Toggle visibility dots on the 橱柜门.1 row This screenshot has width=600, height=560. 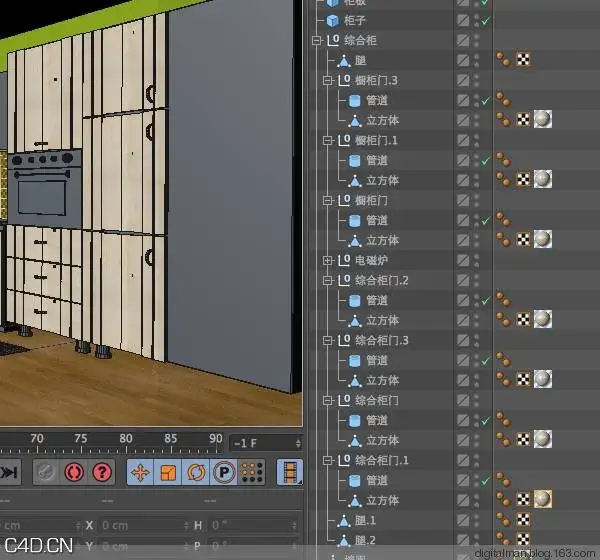click(476, 140)
